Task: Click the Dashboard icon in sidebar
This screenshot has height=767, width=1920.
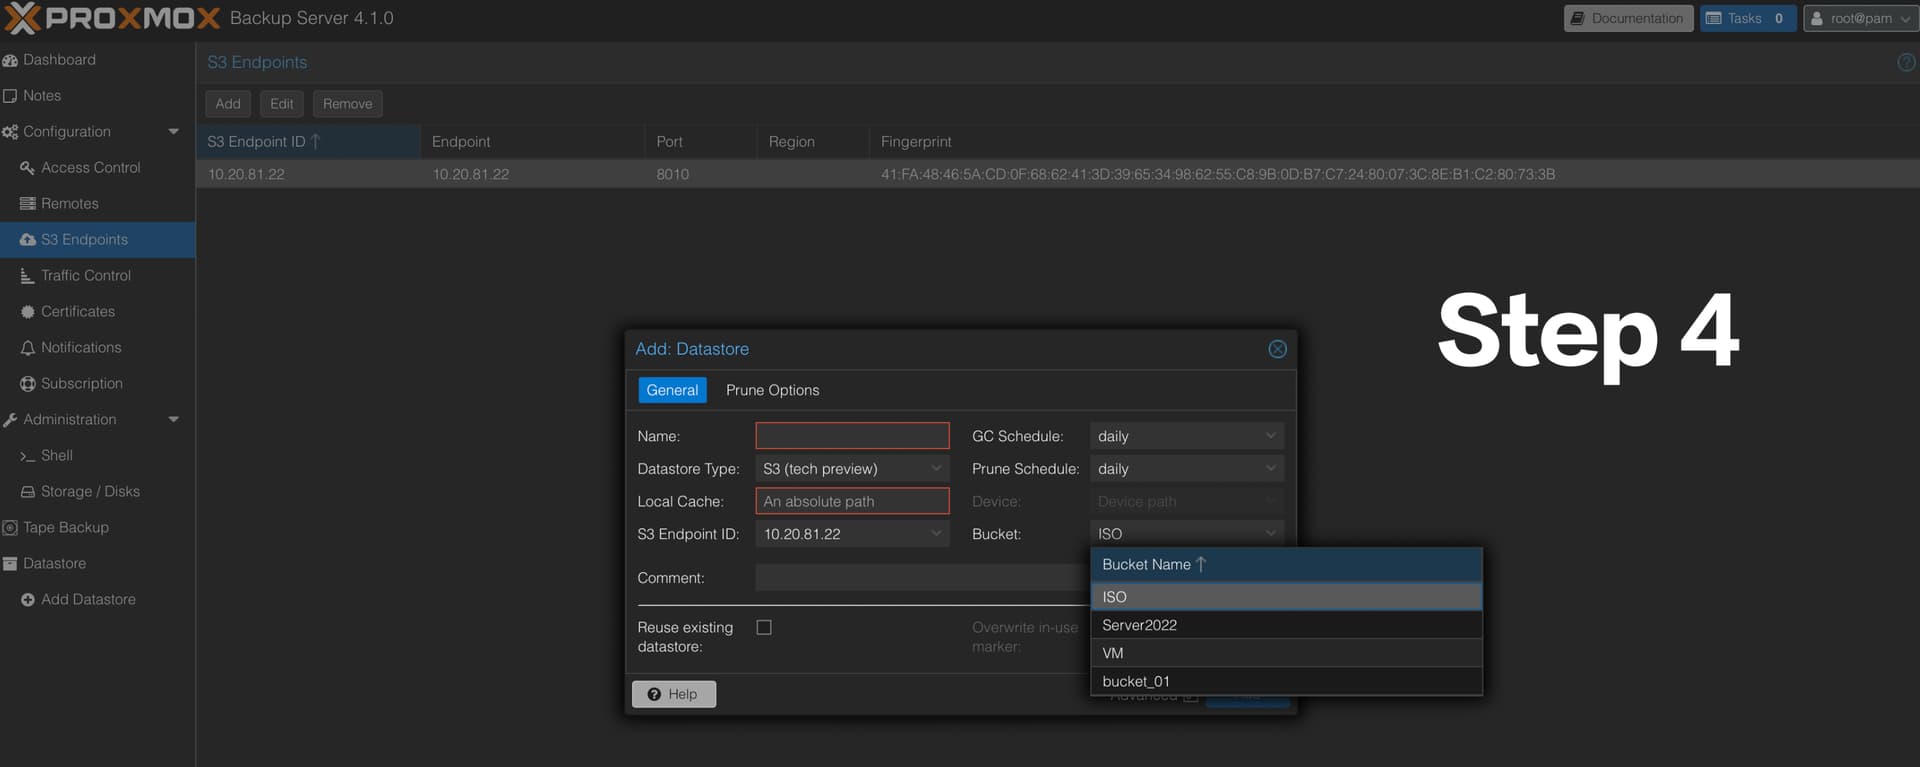Action: tap(11, 60)
